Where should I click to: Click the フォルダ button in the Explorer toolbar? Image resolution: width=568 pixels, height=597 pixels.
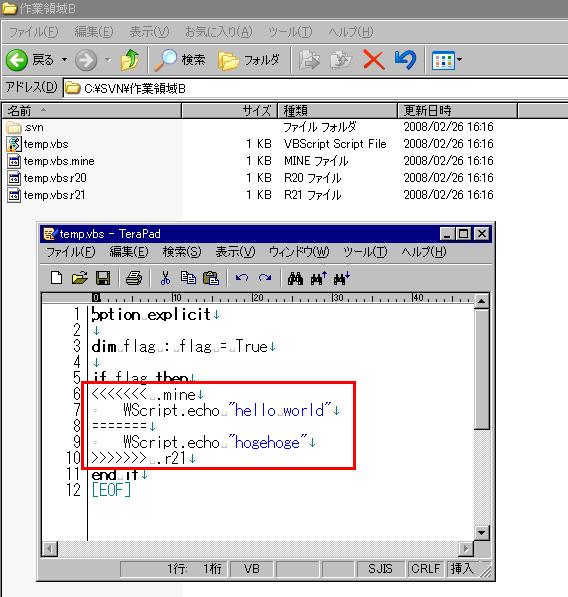249,60
